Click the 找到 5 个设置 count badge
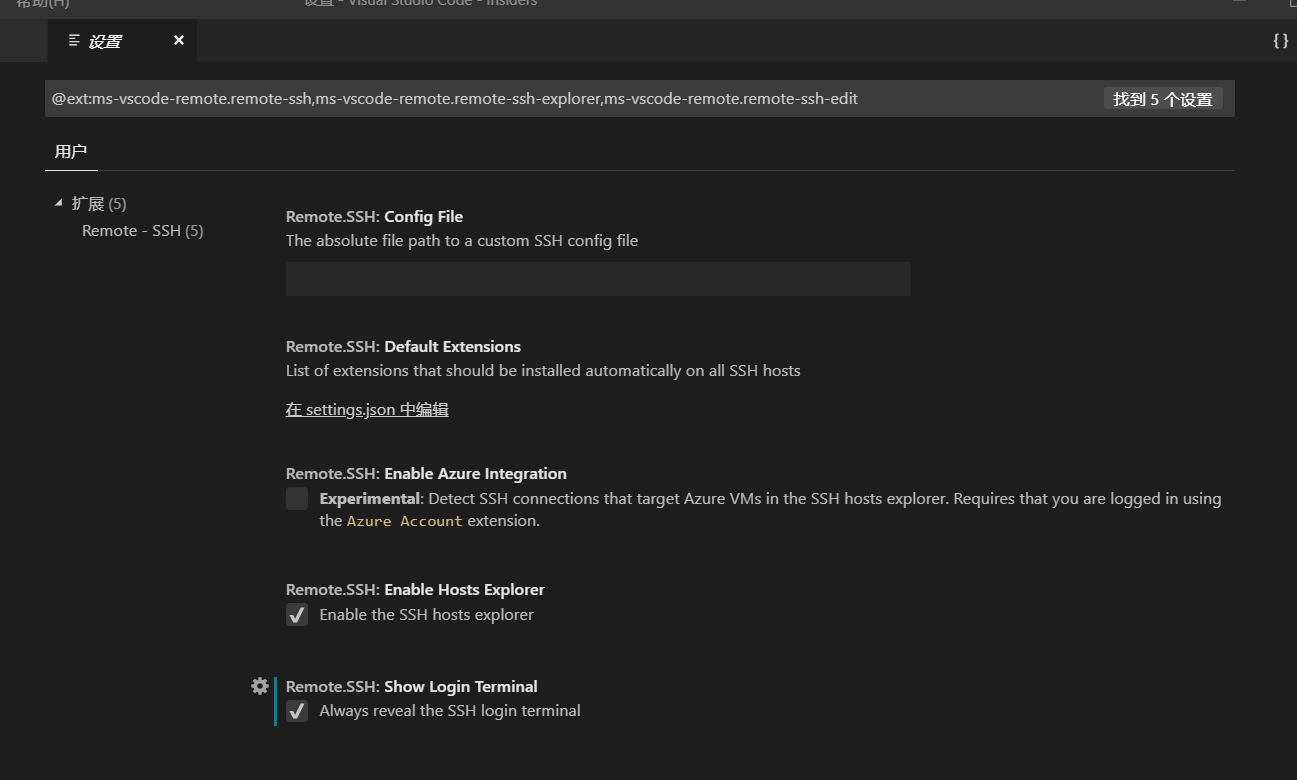This screenshot has height=780, width=1297. point(1163,99)
